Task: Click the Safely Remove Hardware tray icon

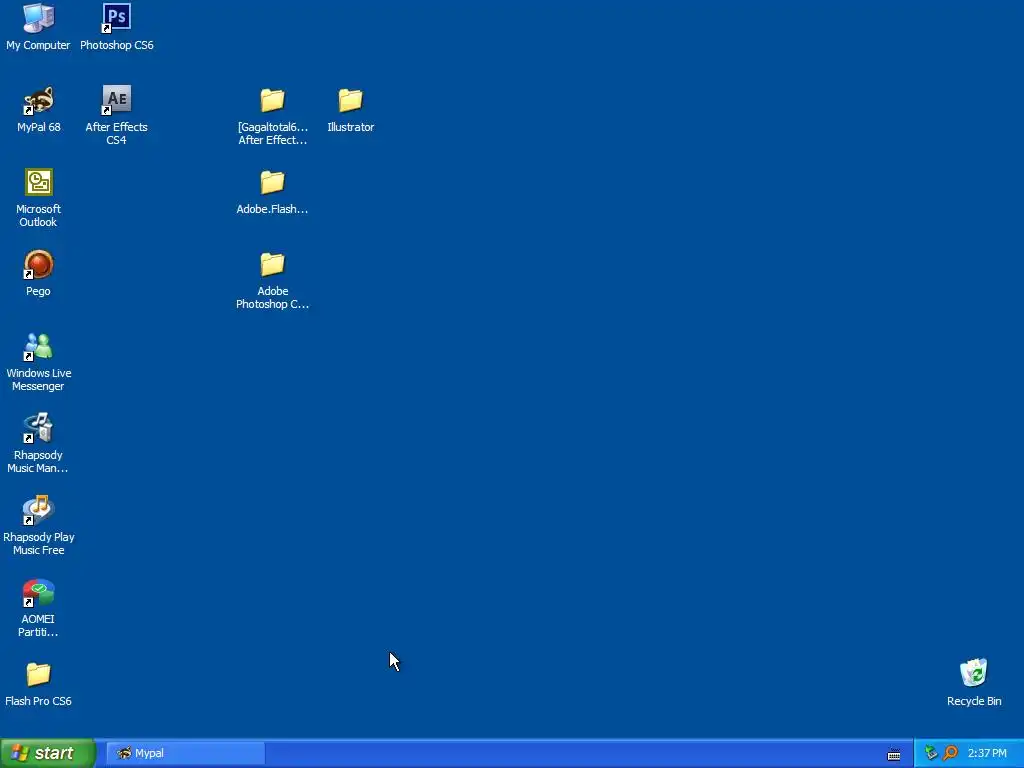Action: [x=931, y=753]
